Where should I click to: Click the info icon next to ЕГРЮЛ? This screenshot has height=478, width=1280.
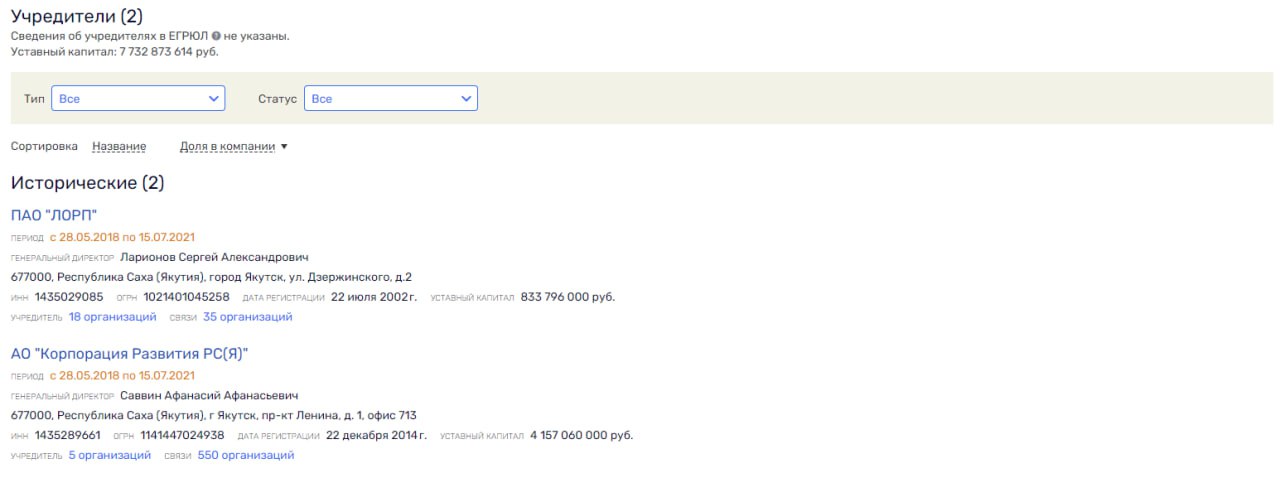(x=216, y=36)
